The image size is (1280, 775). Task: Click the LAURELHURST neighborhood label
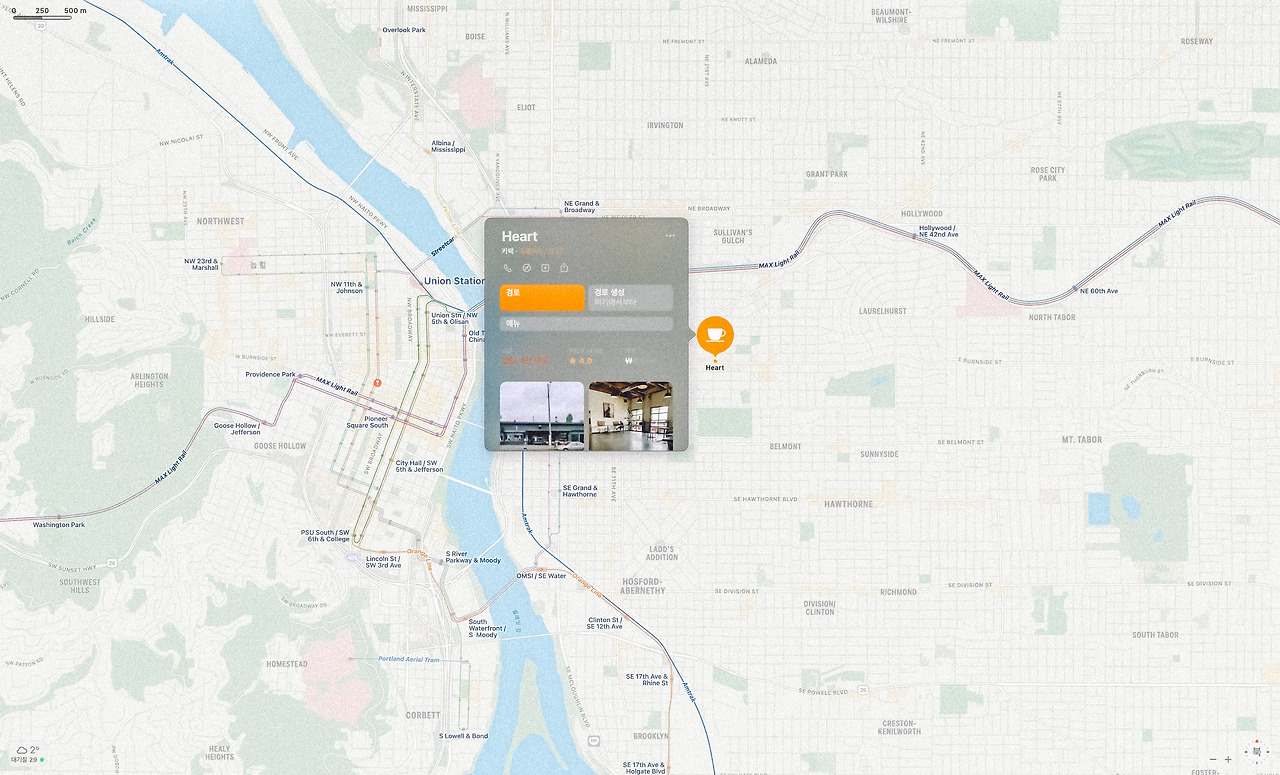[x=882, y=311]
